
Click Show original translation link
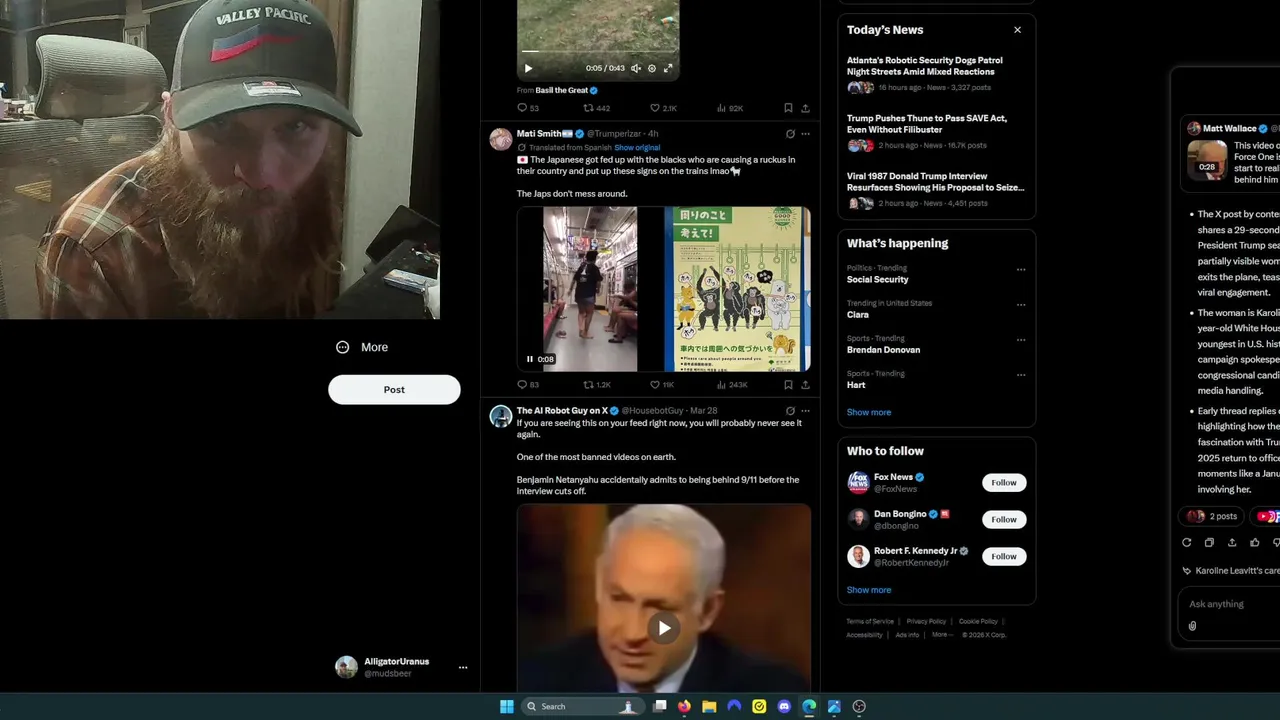(x=637, y=147)
